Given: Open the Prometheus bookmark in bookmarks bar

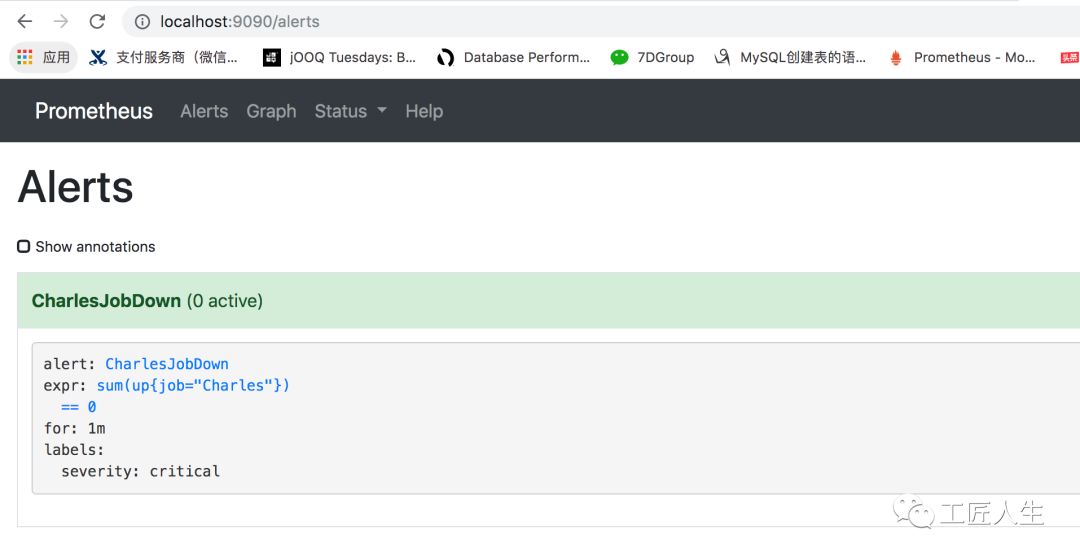Looking at the screenshot, I should click(962, 57).
